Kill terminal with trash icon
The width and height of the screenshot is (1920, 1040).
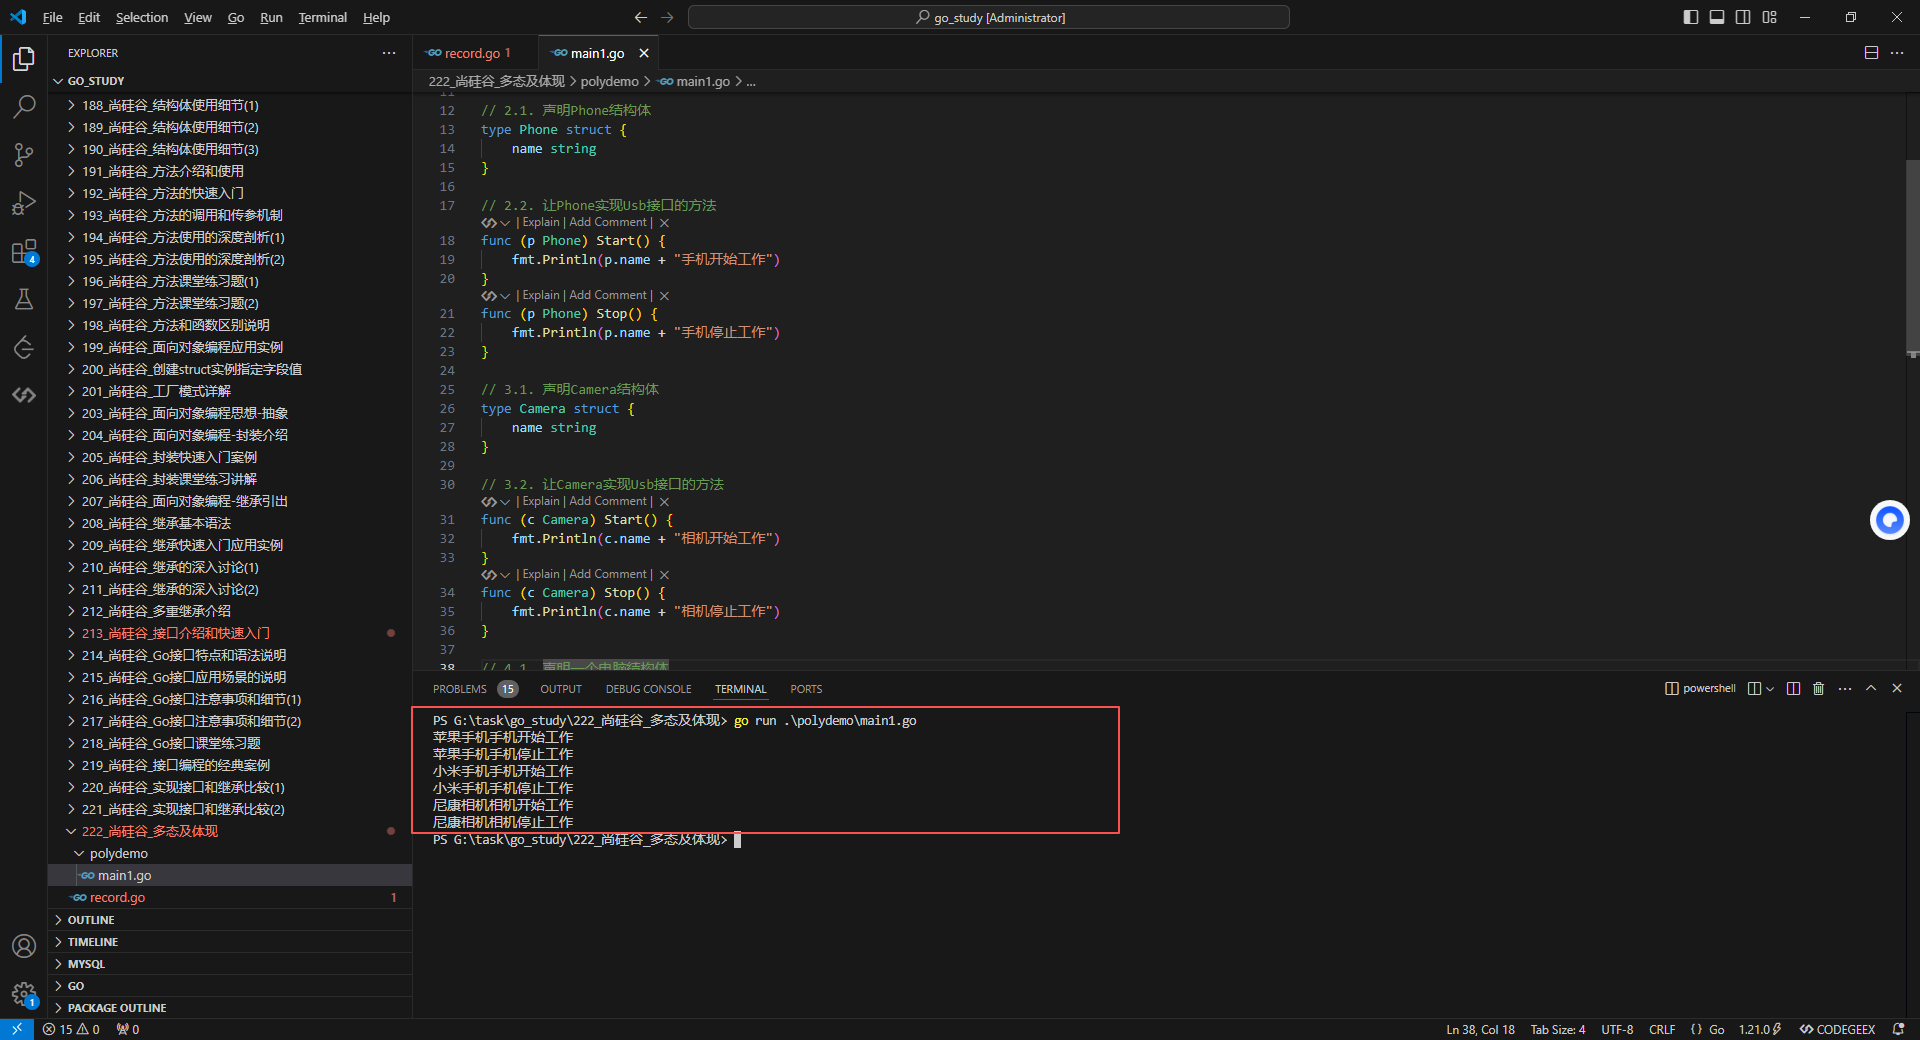click(1819, 688)
